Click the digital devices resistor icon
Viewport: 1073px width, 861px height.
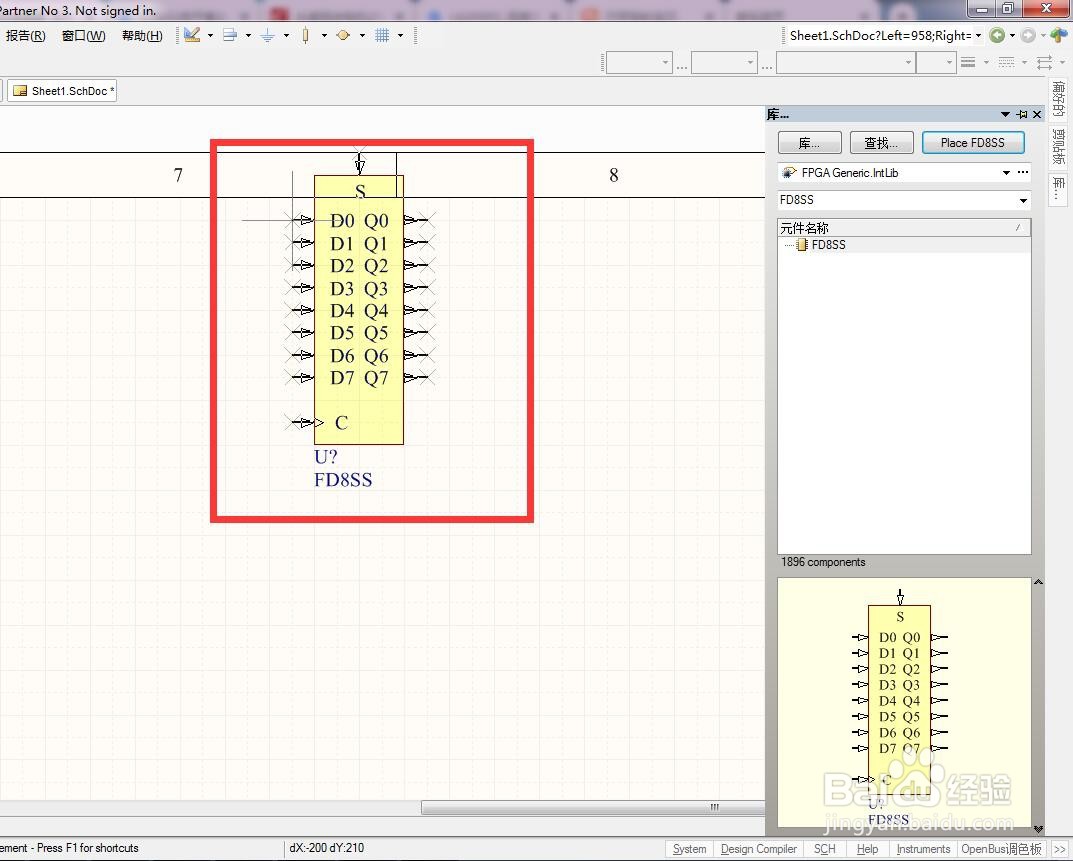click(x=305, y=35)
